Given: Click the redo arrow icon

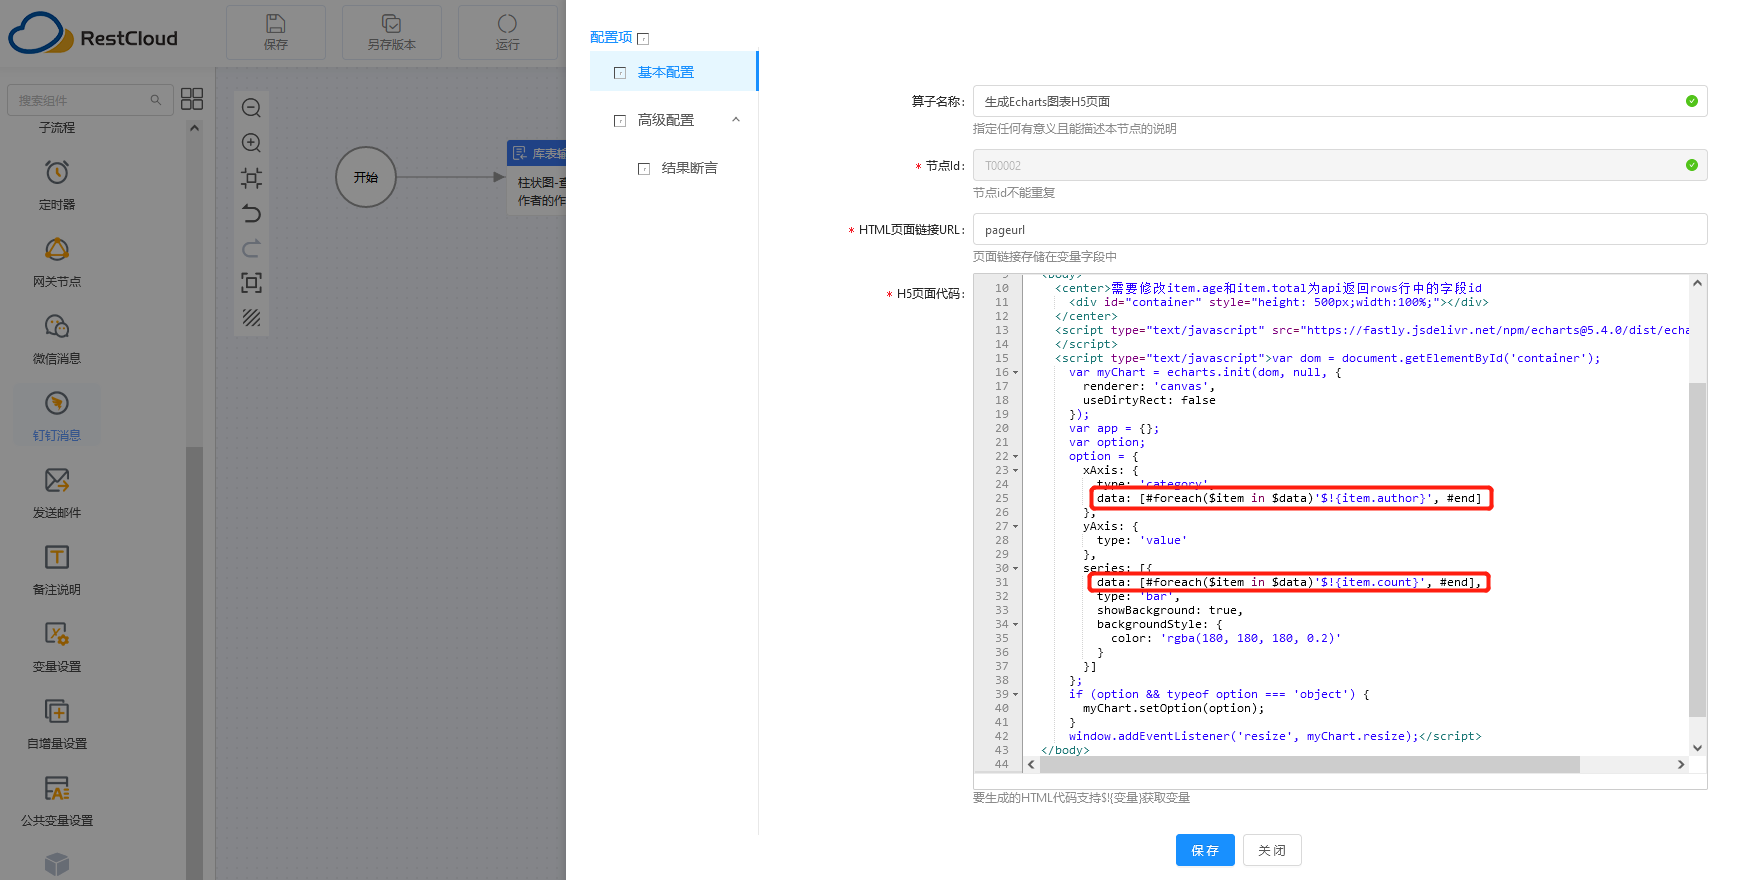Looking at the screenshot, I should point(252,248).
